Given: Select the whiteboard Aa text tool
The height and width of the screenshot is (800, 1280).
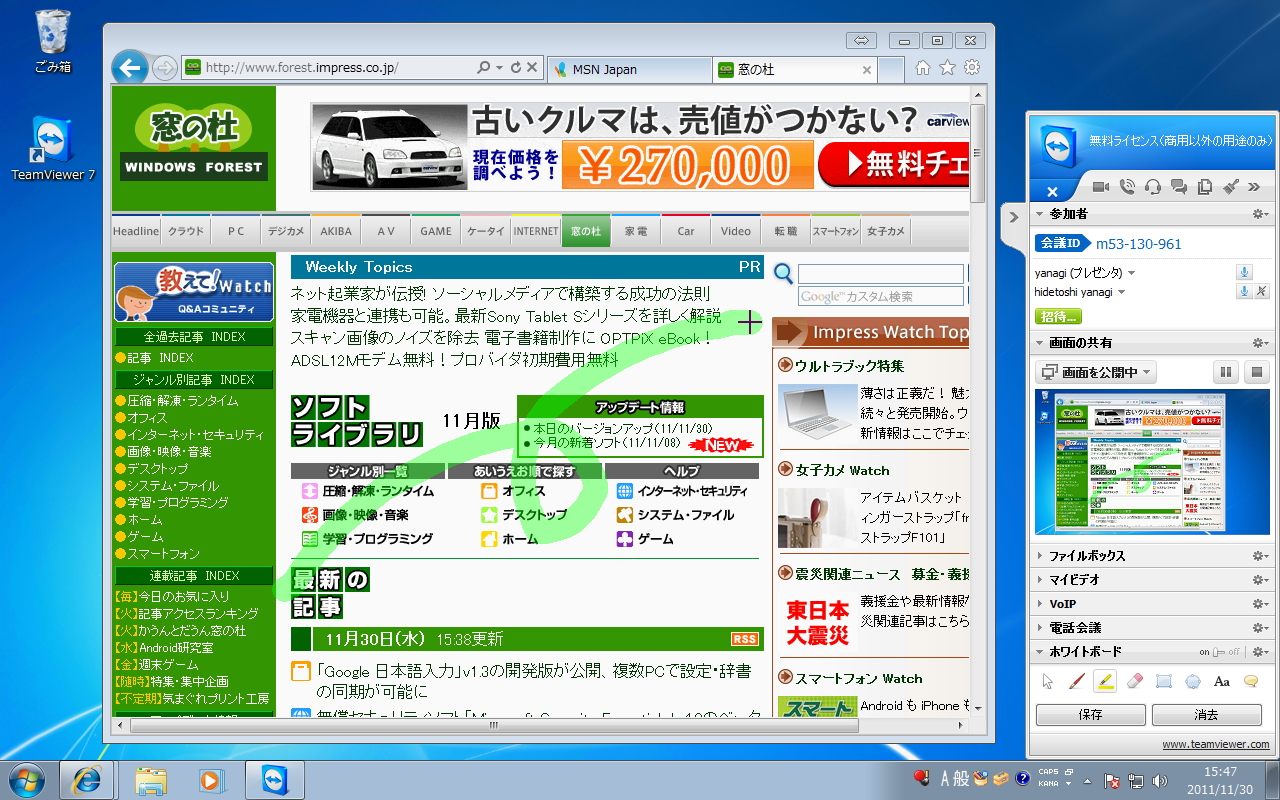Looking at the screenshot, I should click(1221, 682).
